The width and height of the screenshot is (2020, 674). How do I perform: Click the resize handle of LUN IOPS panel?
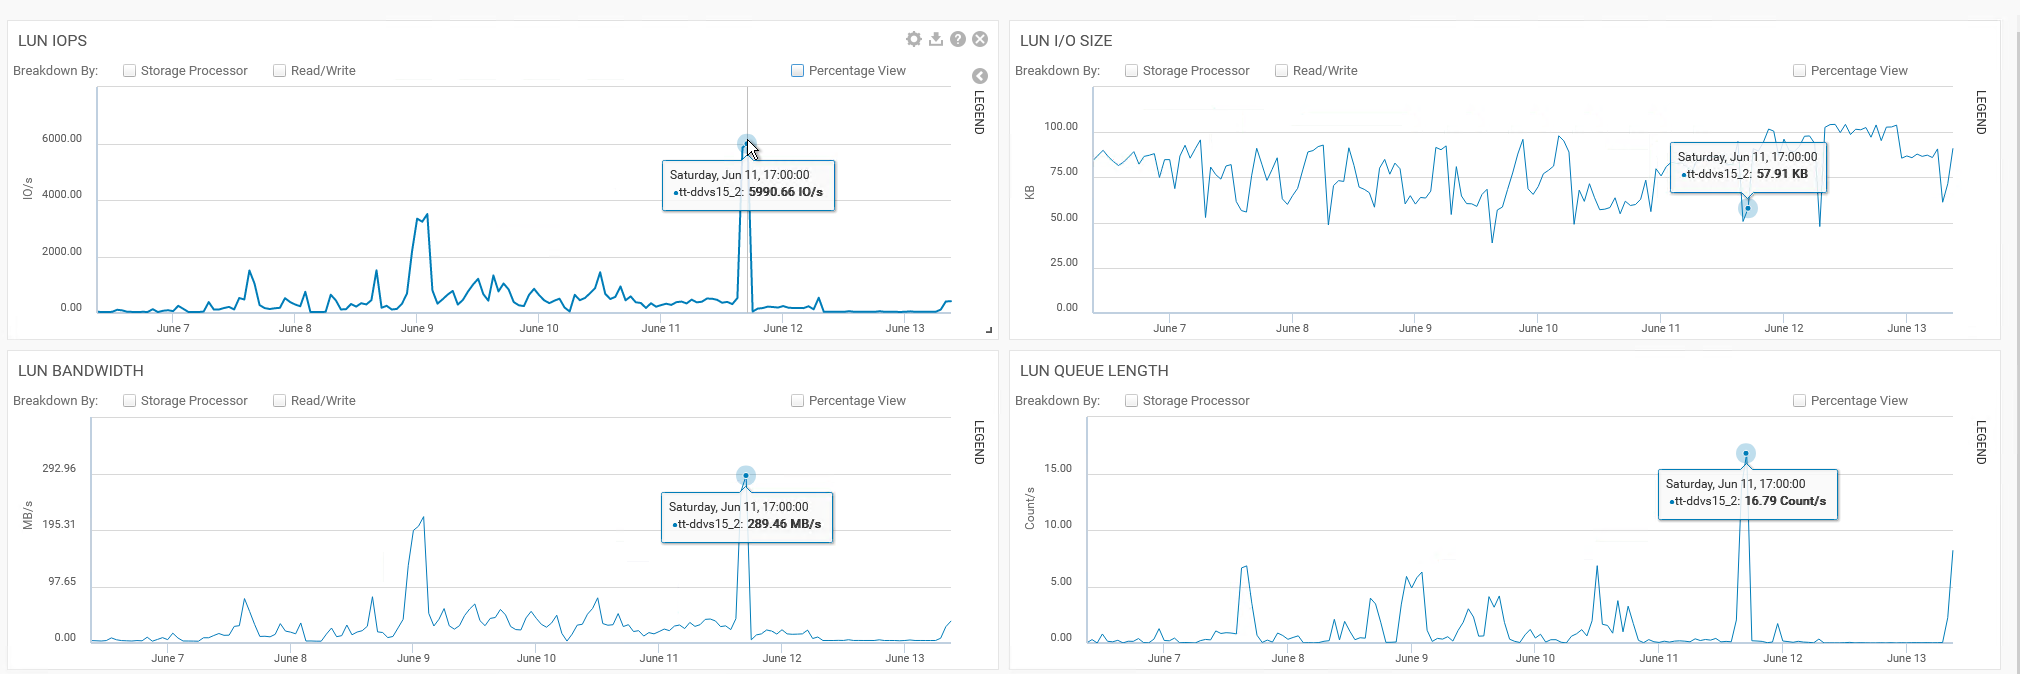click(x=989, y=330)
